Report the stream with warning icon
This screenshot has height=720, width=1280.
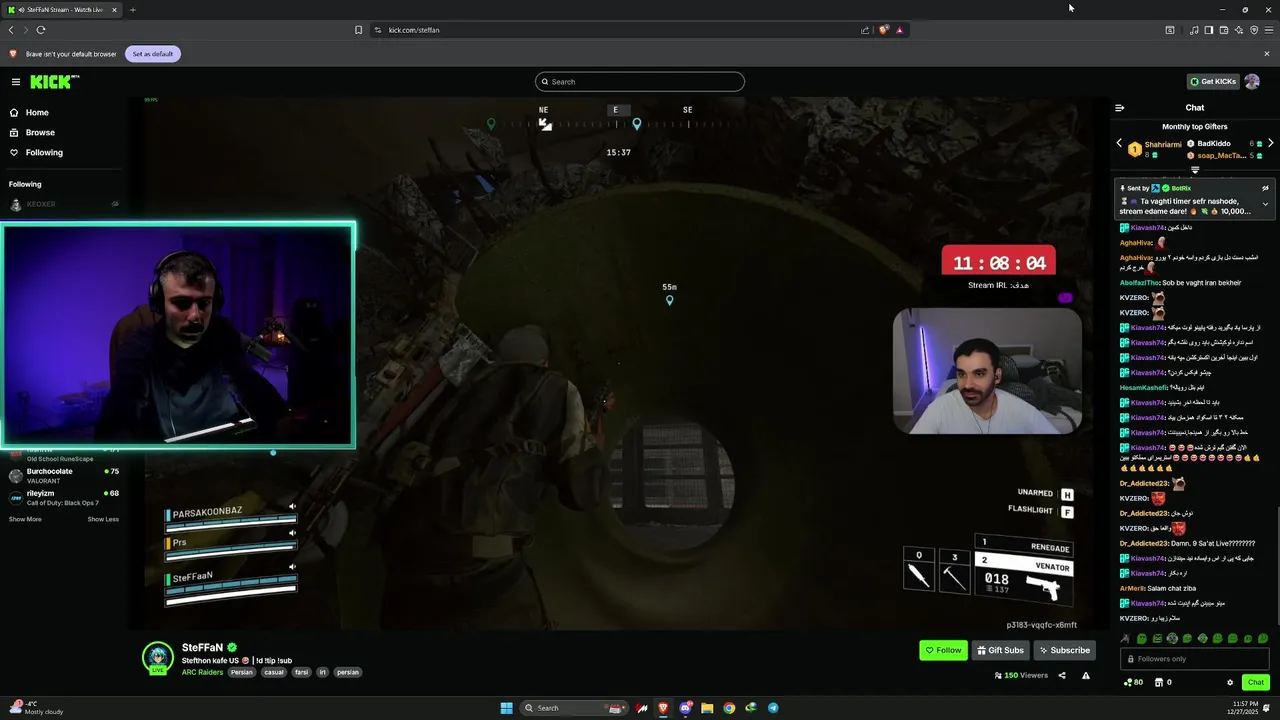(1086, 676)
